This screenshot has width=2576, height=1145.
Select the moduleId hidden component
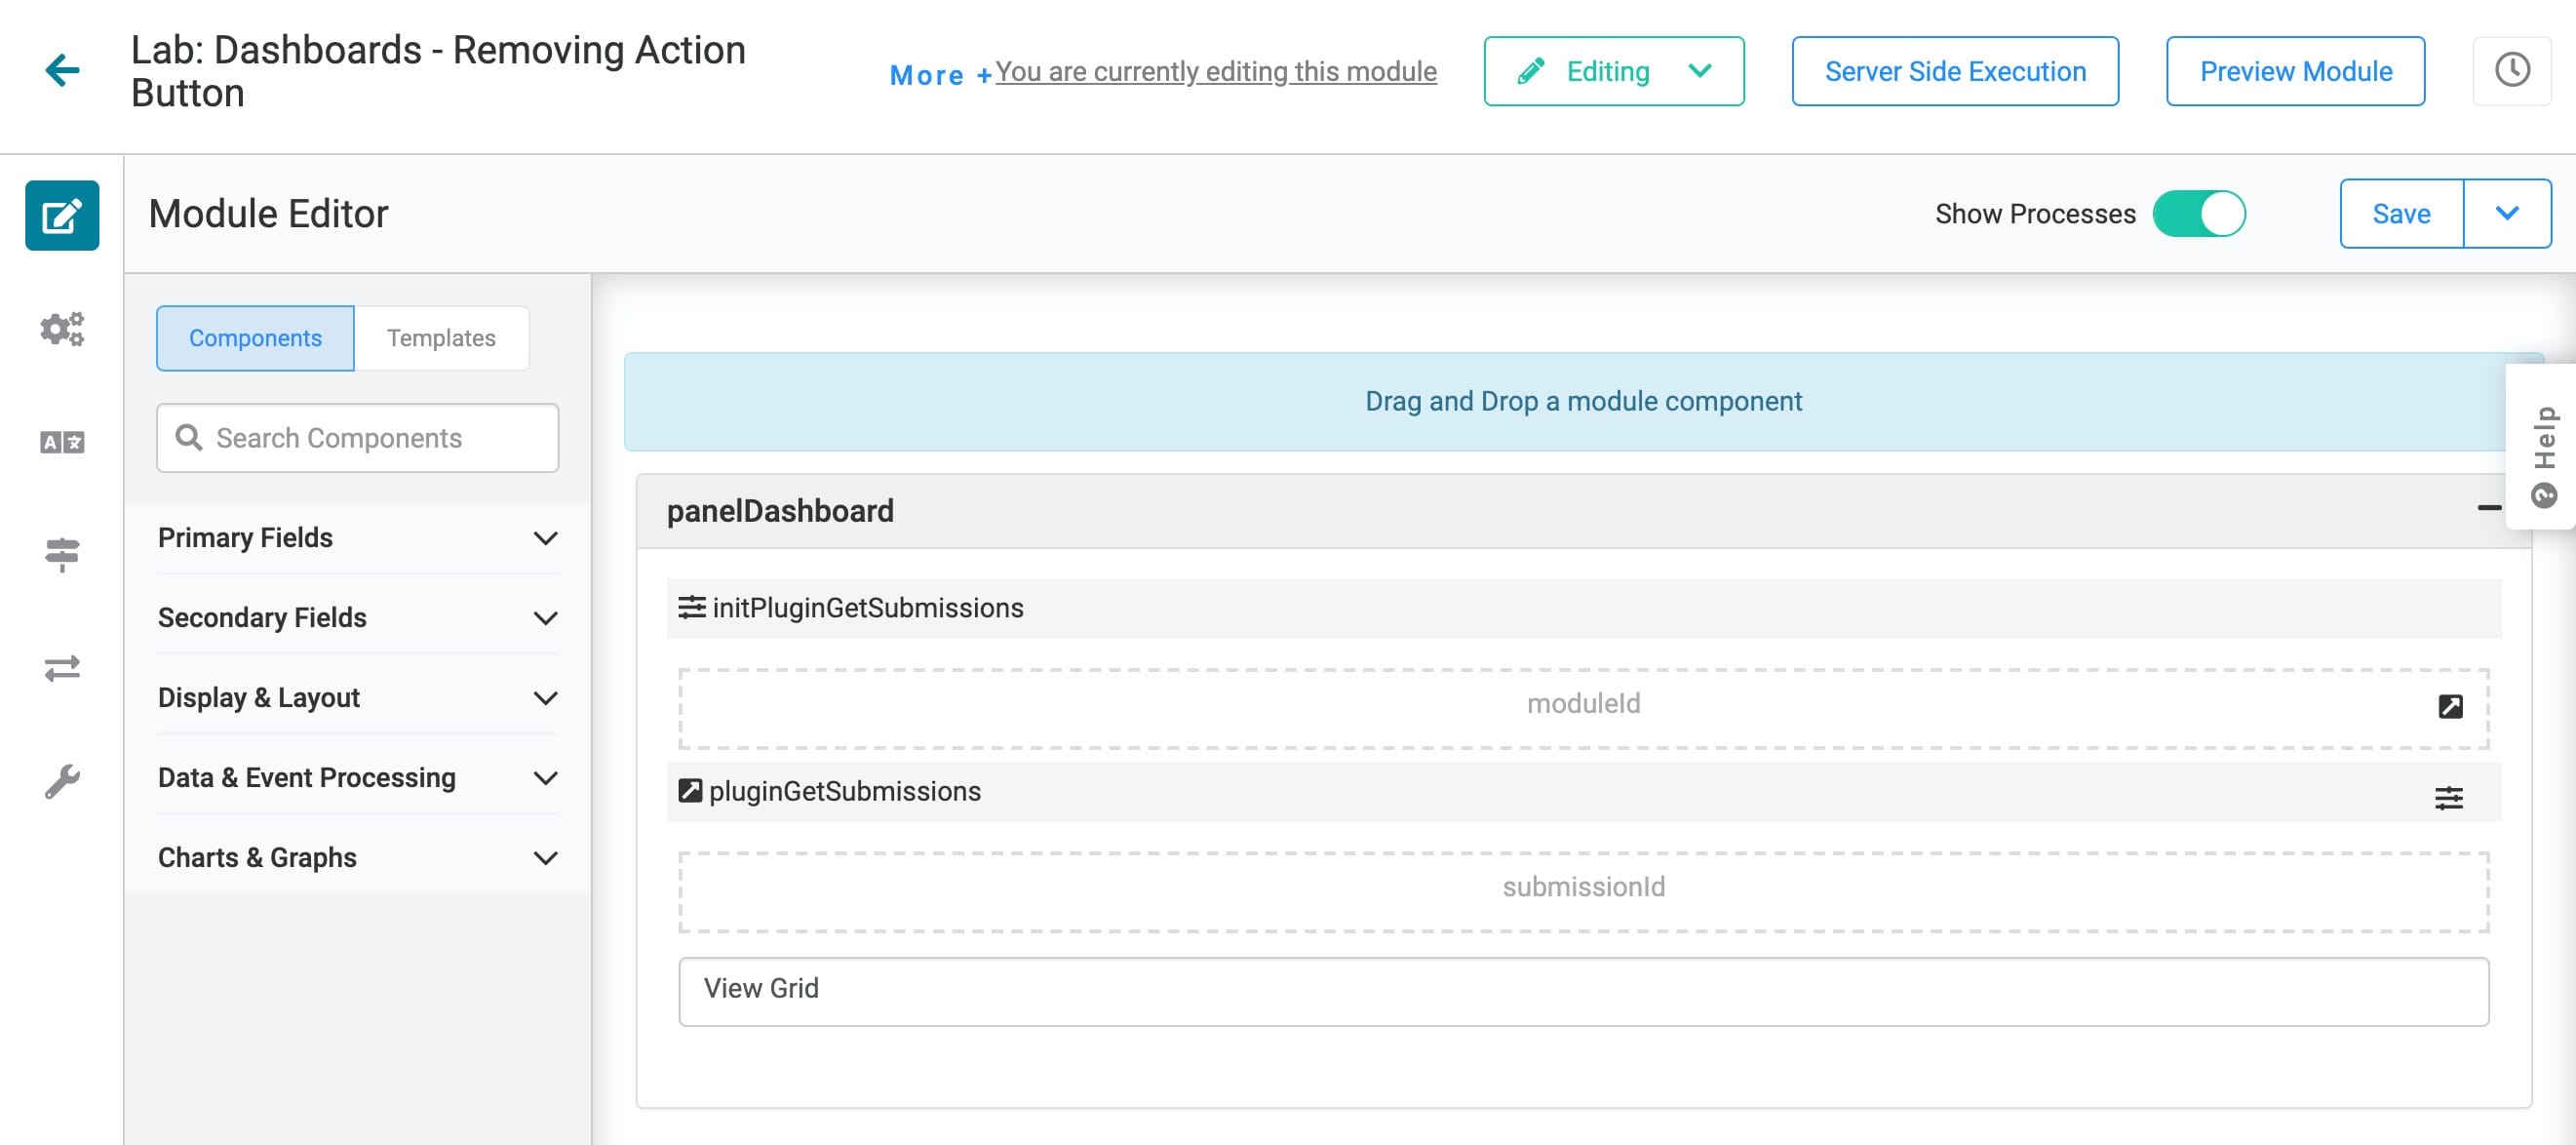click(x=1583, y=708)
